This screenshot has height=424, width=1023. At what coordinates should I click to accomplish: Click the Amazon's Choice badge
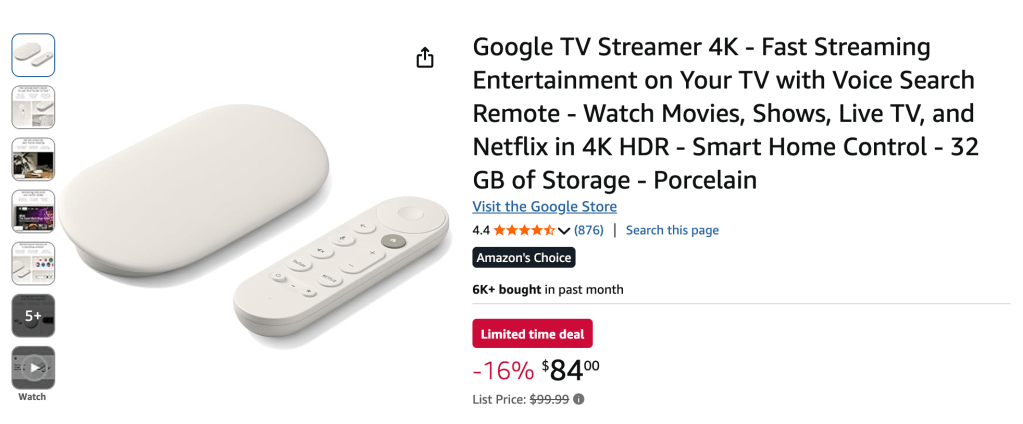point(523,258)
